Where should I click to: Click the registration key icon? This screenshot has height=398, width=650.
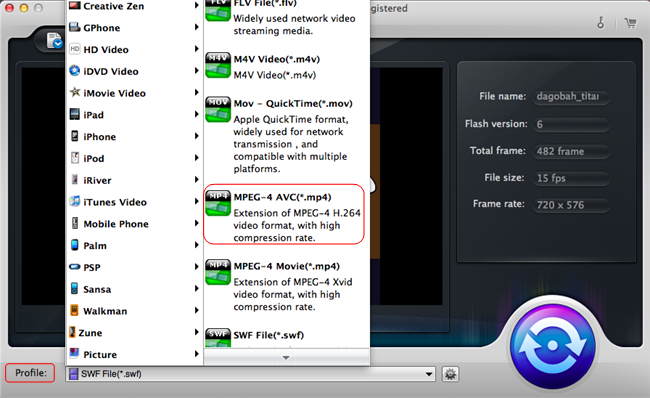[601, 22]
